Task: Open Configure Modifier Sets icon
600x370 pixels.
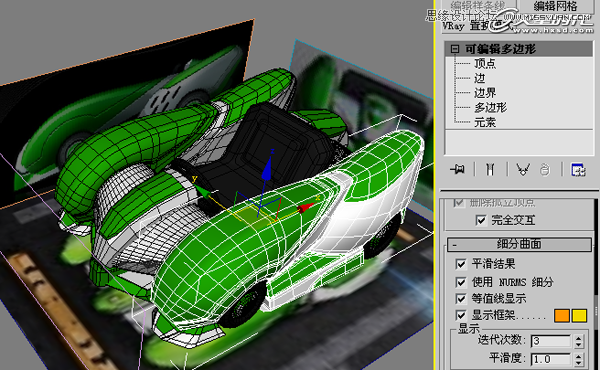Action: click(x=578, y=169)
